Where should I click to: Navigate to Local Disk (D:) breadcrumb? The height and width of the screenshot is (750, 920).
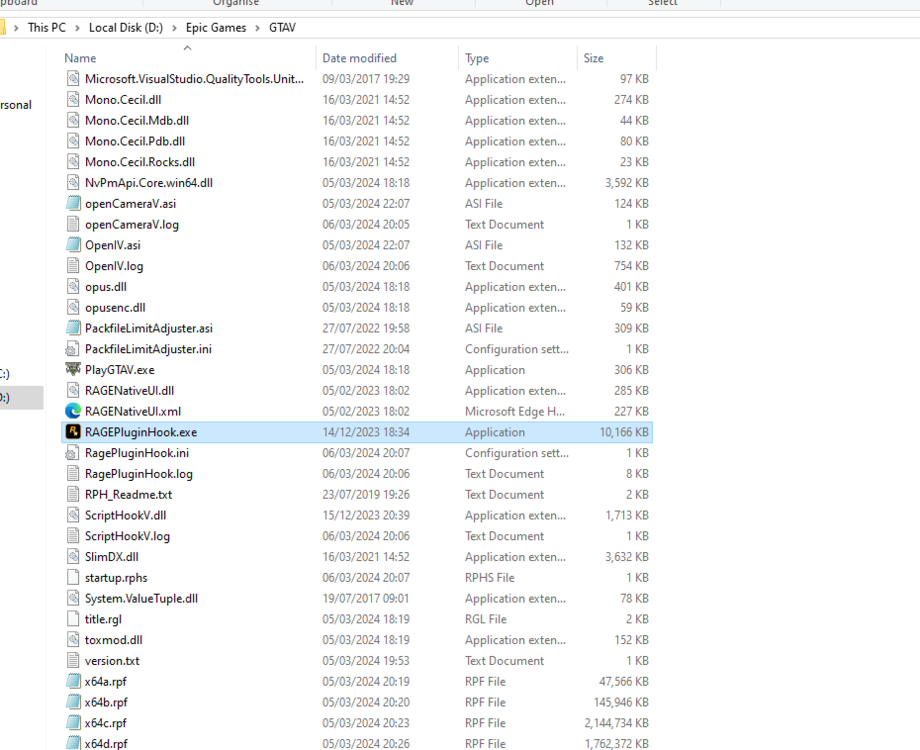[126, 28]
